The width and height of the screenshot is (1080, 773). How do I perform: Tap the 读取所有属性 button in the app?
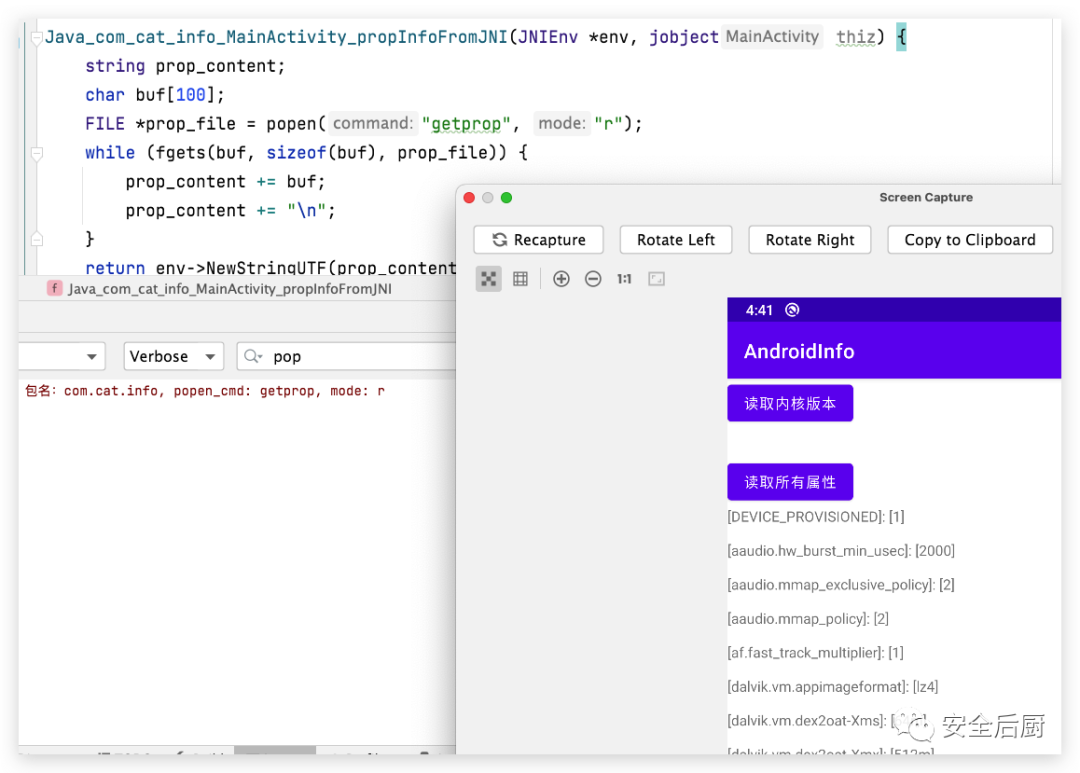click(x=789, y=482)
